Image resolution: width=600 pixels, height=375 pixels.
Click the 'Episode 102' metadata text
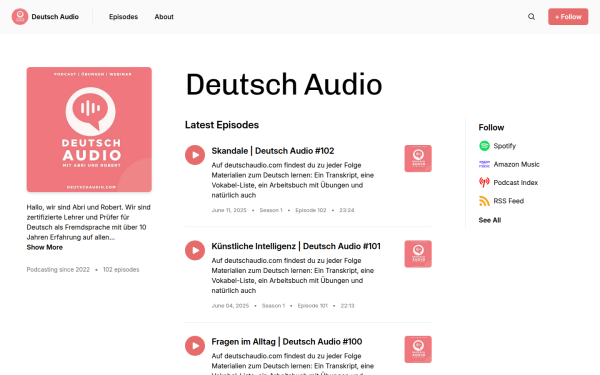click(x=311, y=210)
